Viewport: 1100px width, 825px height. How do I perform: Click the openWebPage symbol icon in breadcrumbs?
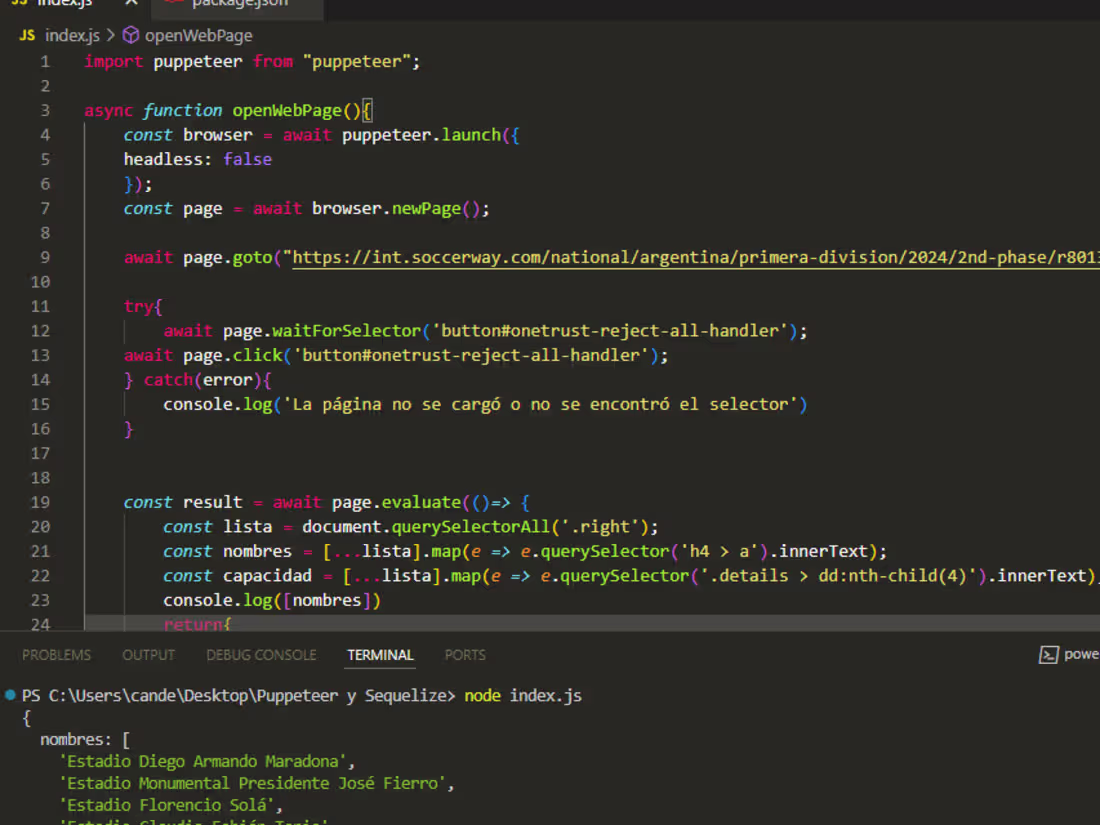tap(131, 34)
